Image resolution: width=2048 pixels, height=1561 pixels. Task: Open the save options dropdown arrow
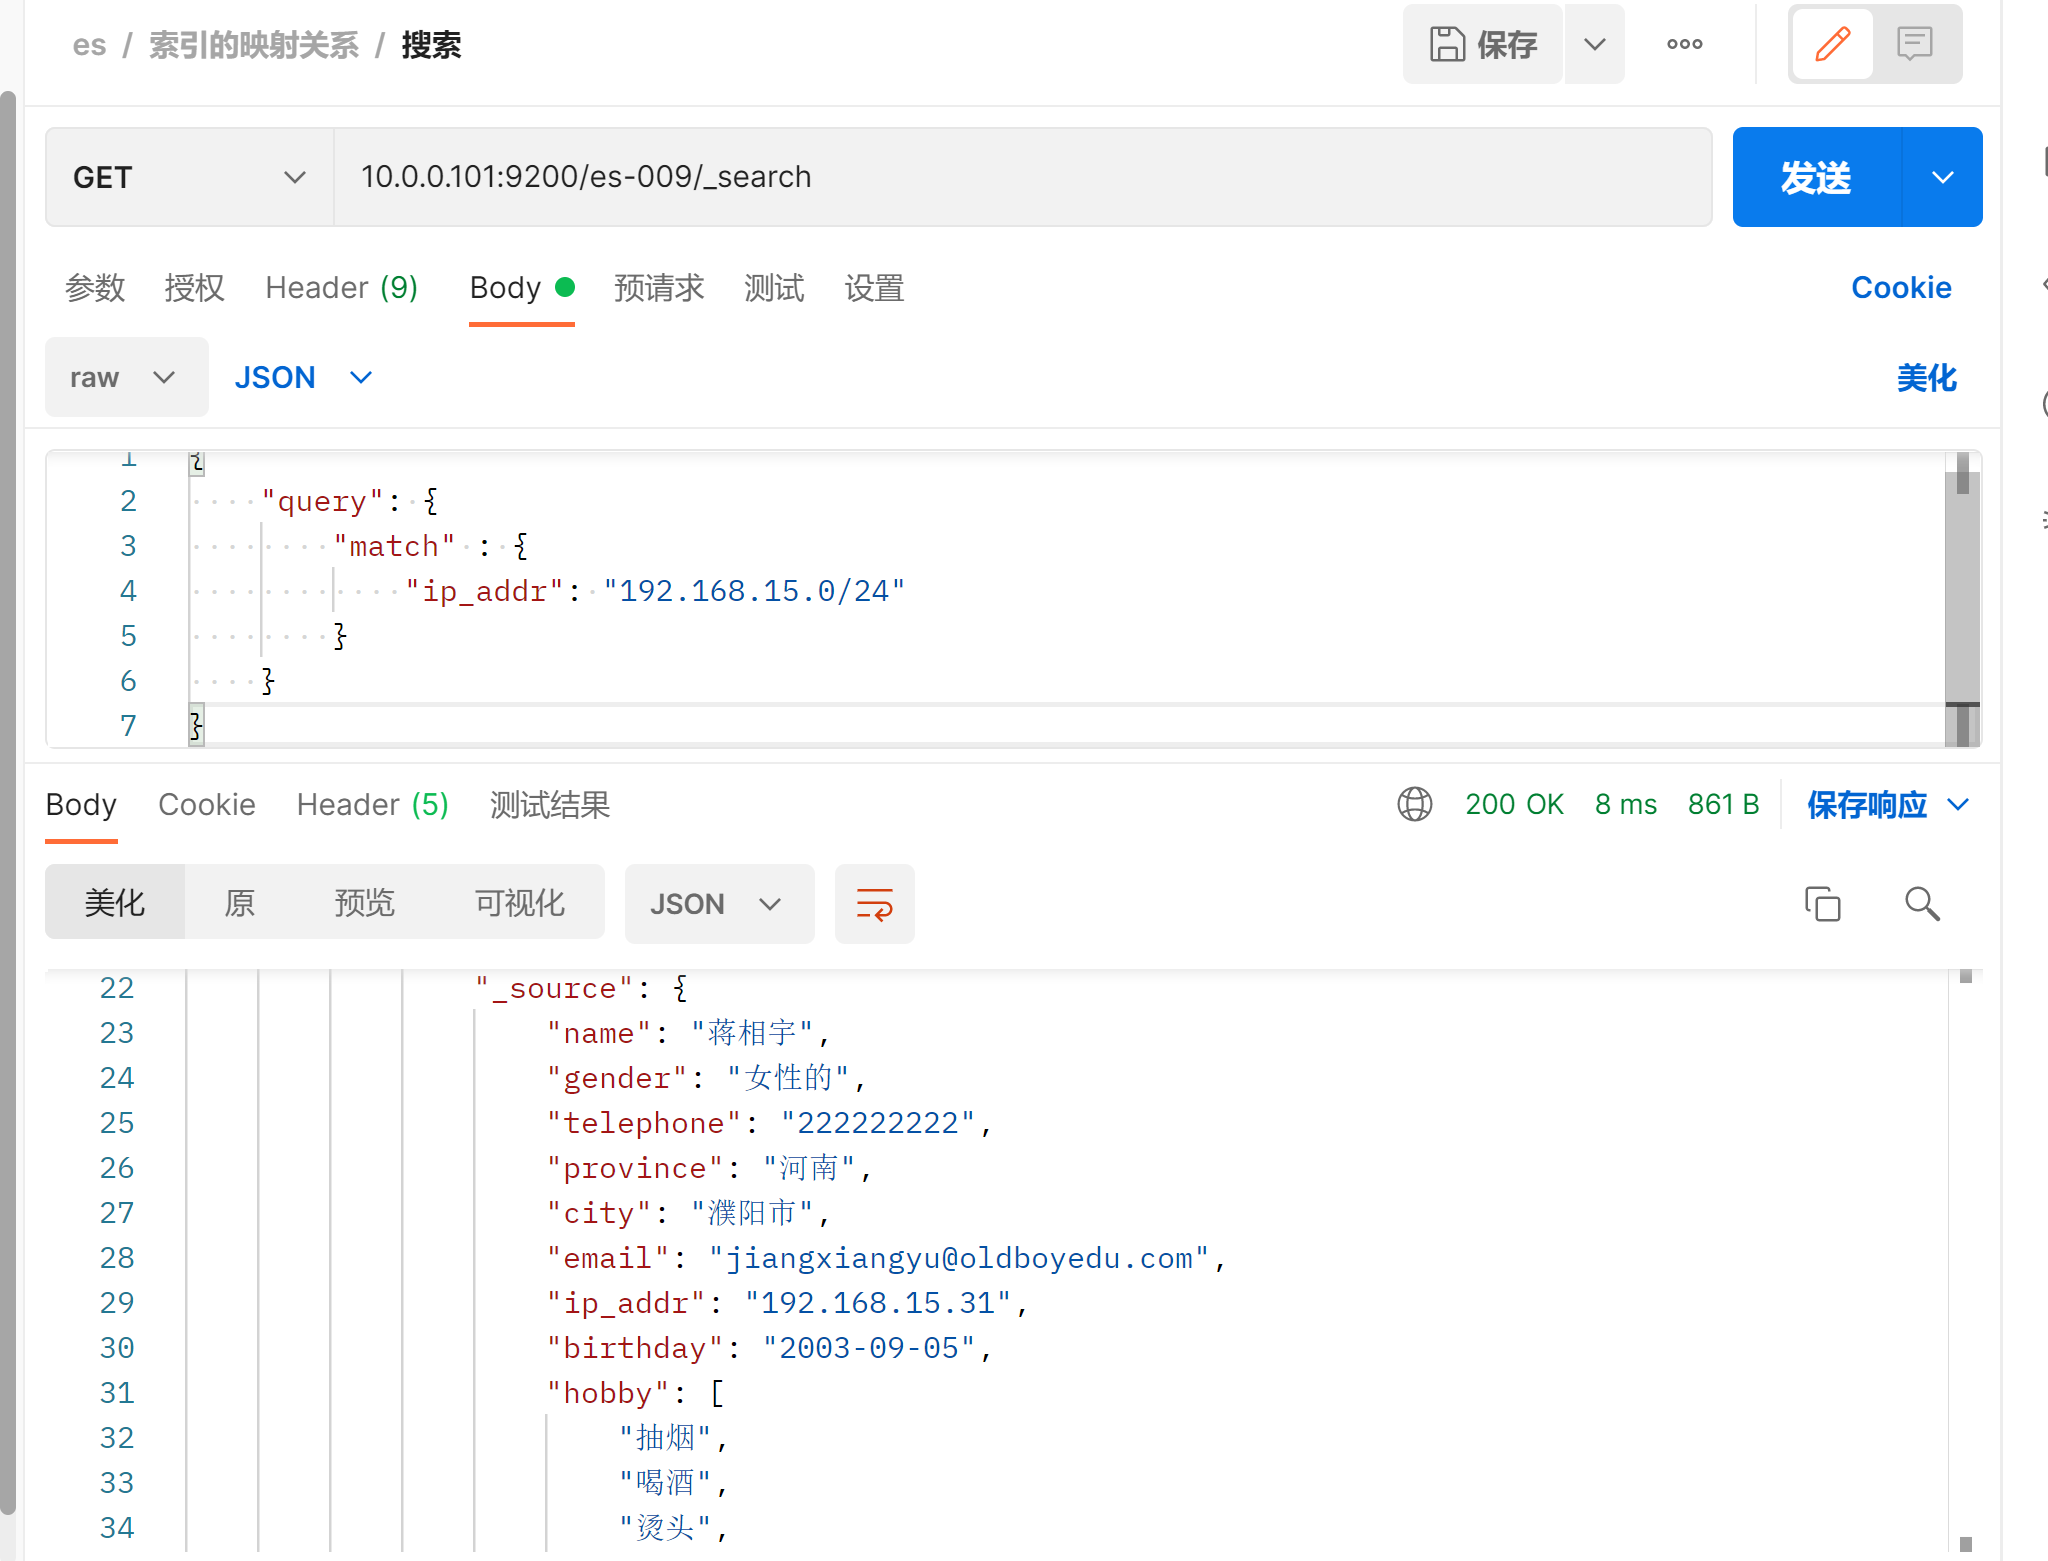[x=1595, y=44]
